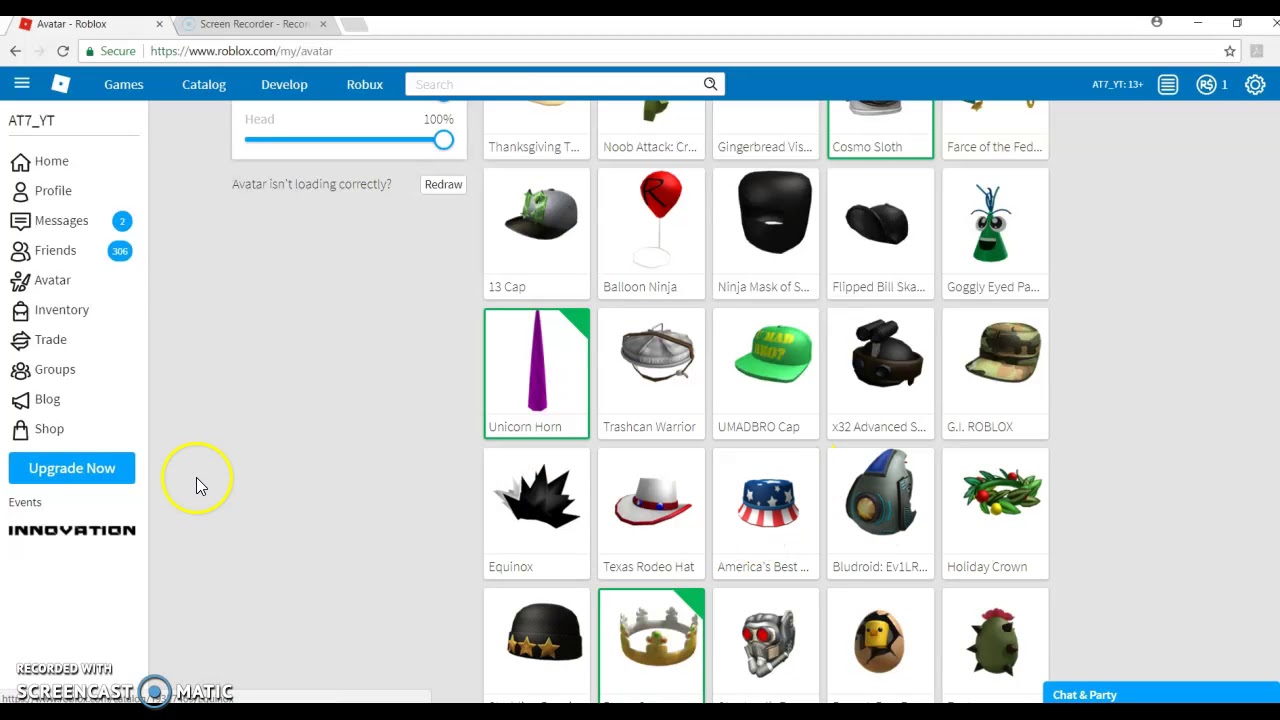
Task: Open Blog from the sidebar
Action: coord(35,399)
